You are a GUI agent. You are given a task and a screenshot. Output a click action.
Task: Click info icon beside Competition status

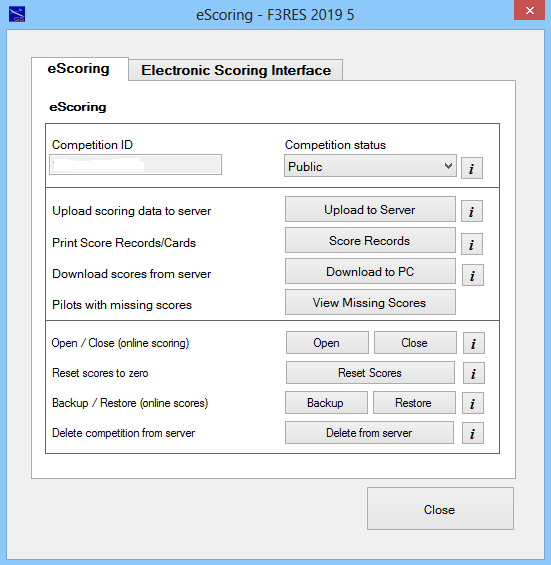tap(472, 168)
